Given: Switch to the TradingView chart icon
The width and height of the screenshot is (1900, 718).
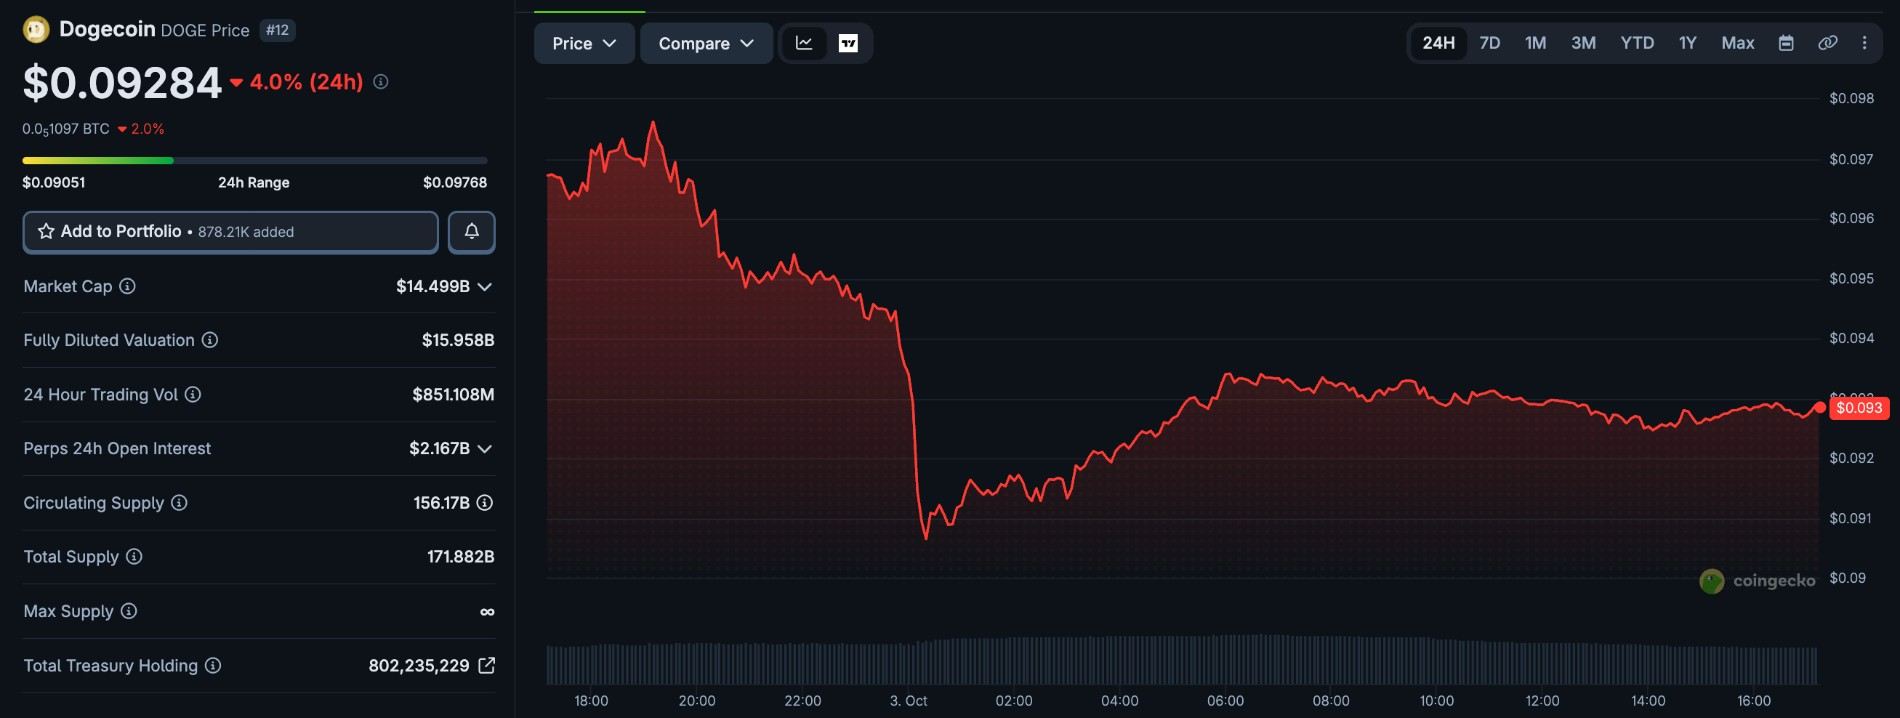Looking at the screenshot, I should click(848, 43).
